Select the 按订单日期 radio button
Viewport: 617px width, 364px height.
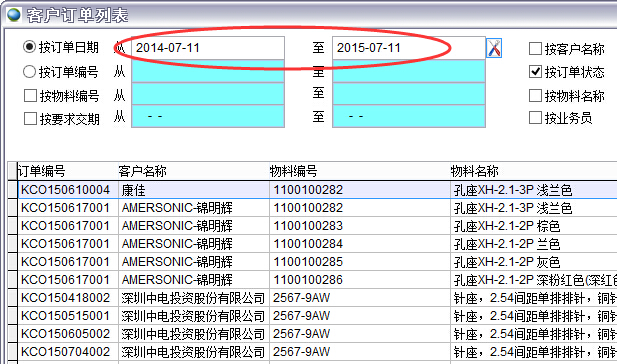(30, 47)
